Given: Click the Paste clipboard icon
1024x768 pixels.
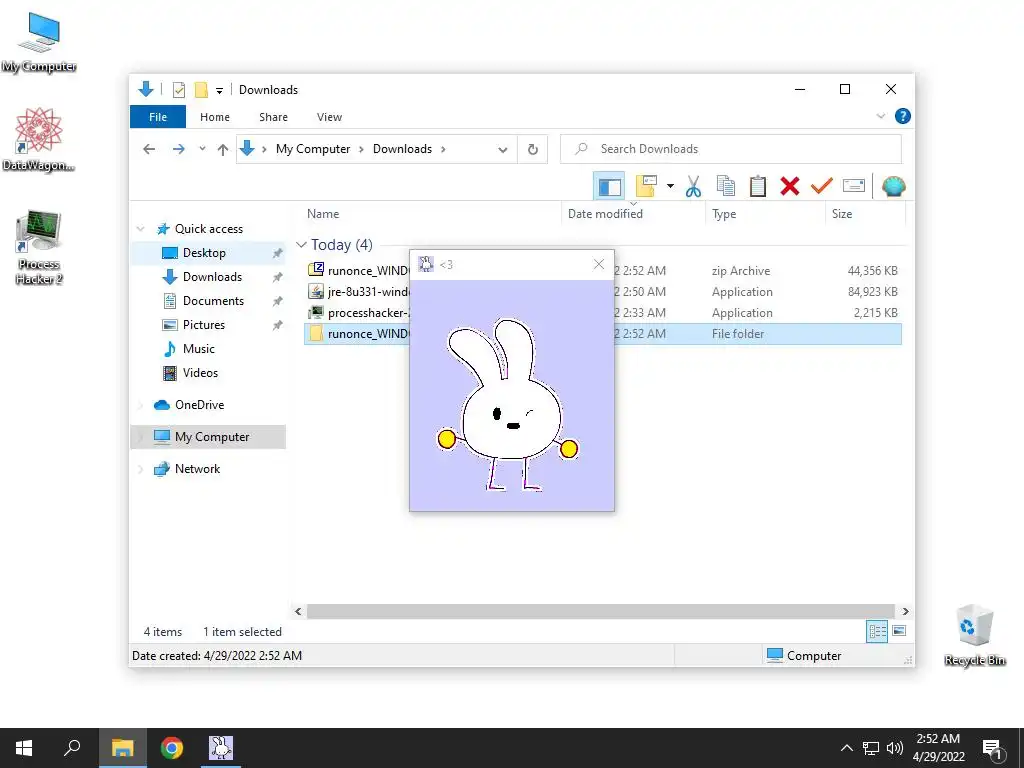Looking at the screenshot, I should tap(758, 187).
